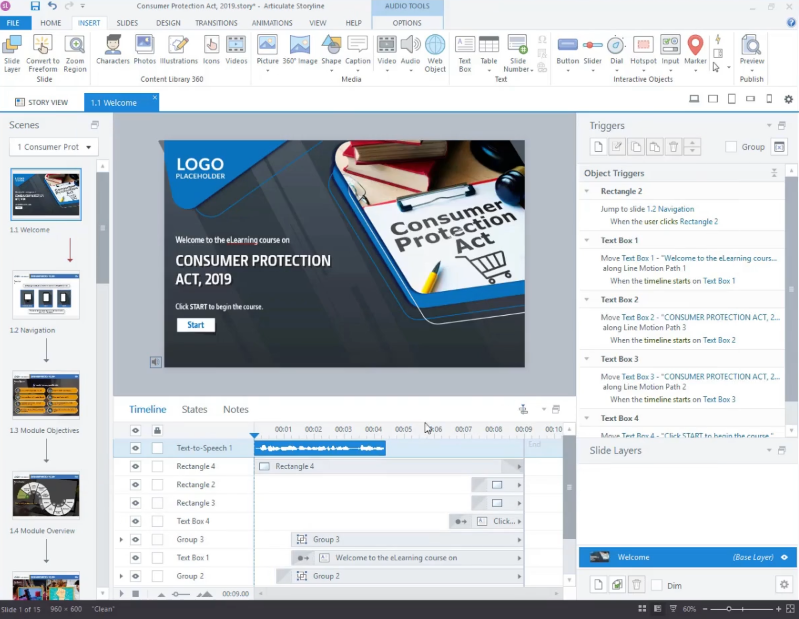Hide Text-to-Speech 1 in timeline
799x619 pixels.
(x=136, y=448)
